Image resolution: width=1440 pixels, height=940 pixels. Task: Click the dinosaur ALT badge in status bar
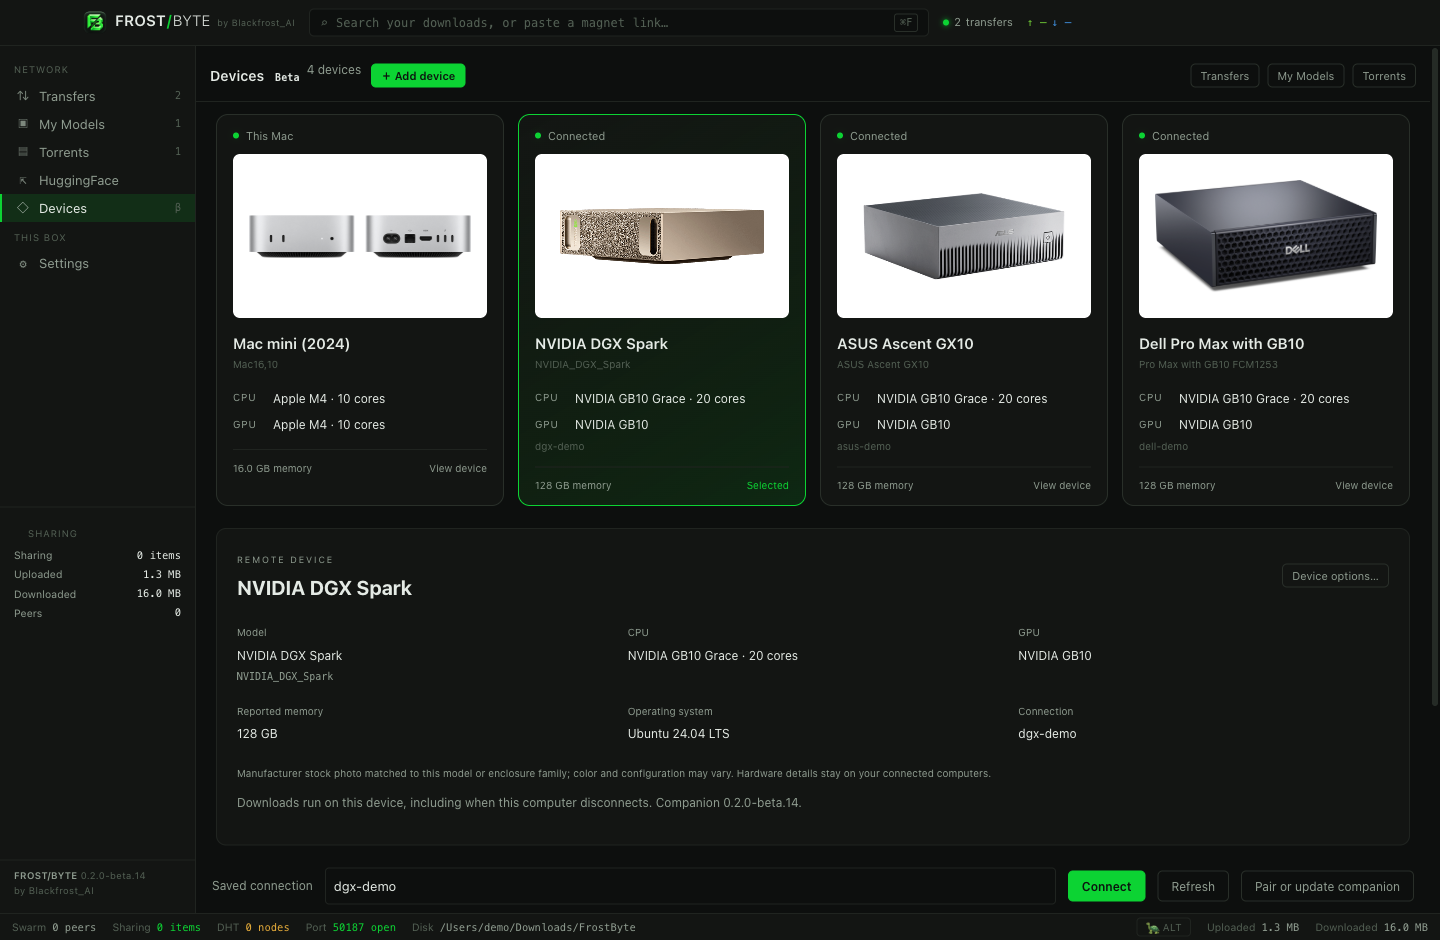[1164, 927]
